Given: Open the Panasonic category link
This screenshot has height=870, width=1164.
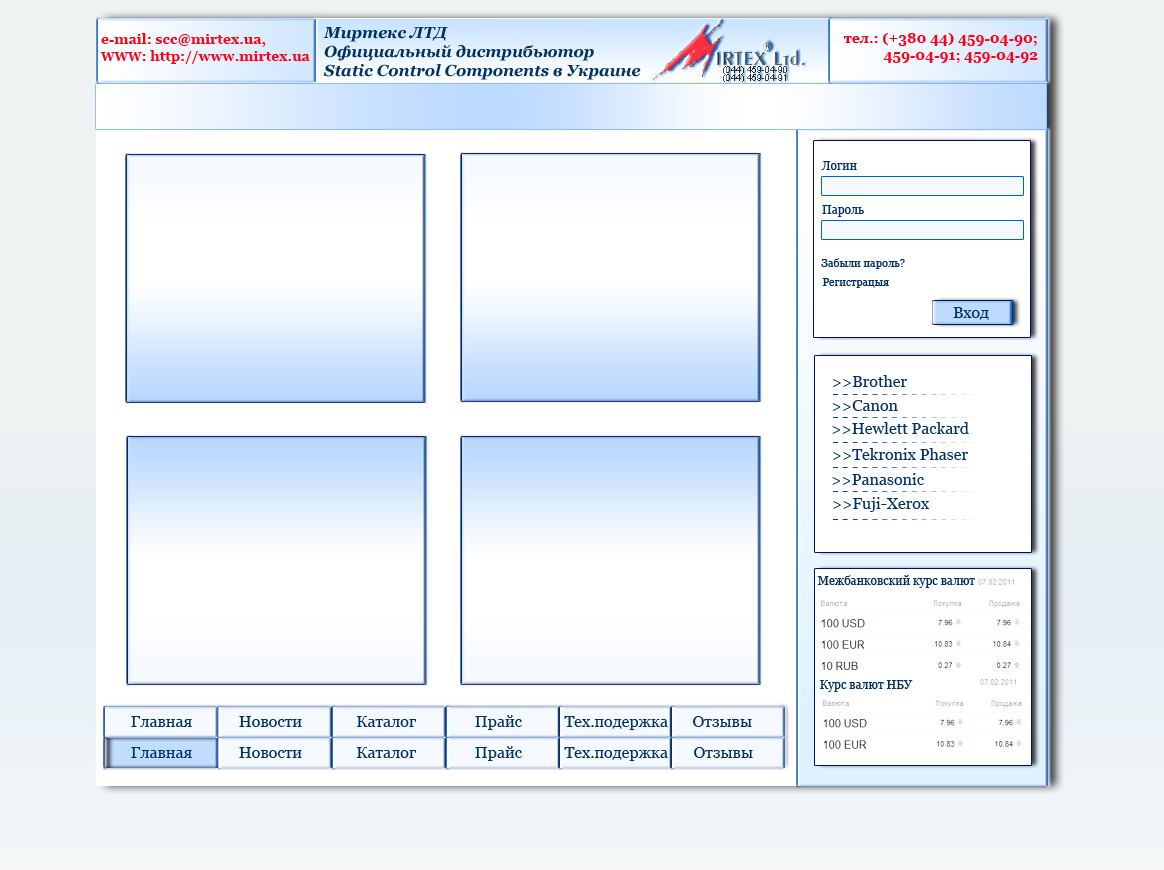Looking at the screenshot, I should pyautogui.click(x=878, y=480).
